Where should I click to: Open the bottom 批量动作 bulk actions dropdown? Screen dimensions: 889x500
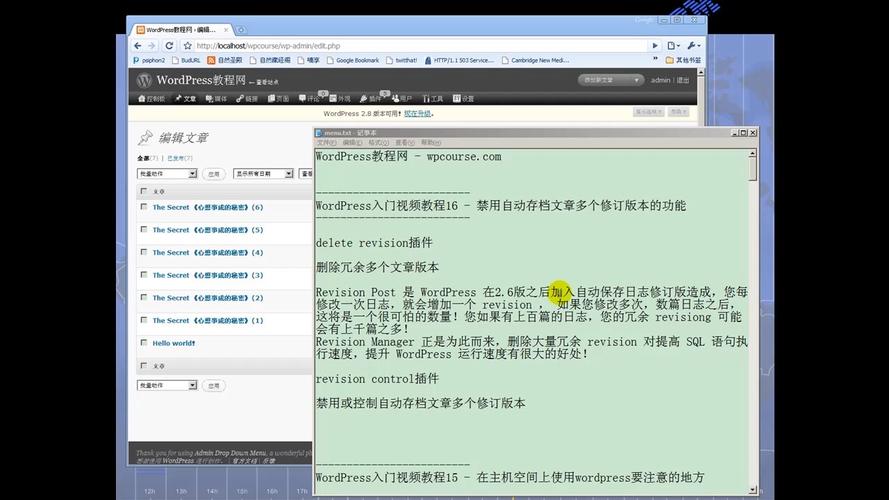point(167,385)
